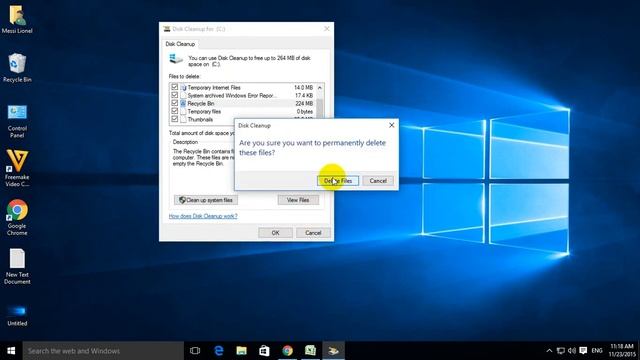
Task: Select the Disk Cleanup taskbar icon
Action: click(x=333, y=351)
